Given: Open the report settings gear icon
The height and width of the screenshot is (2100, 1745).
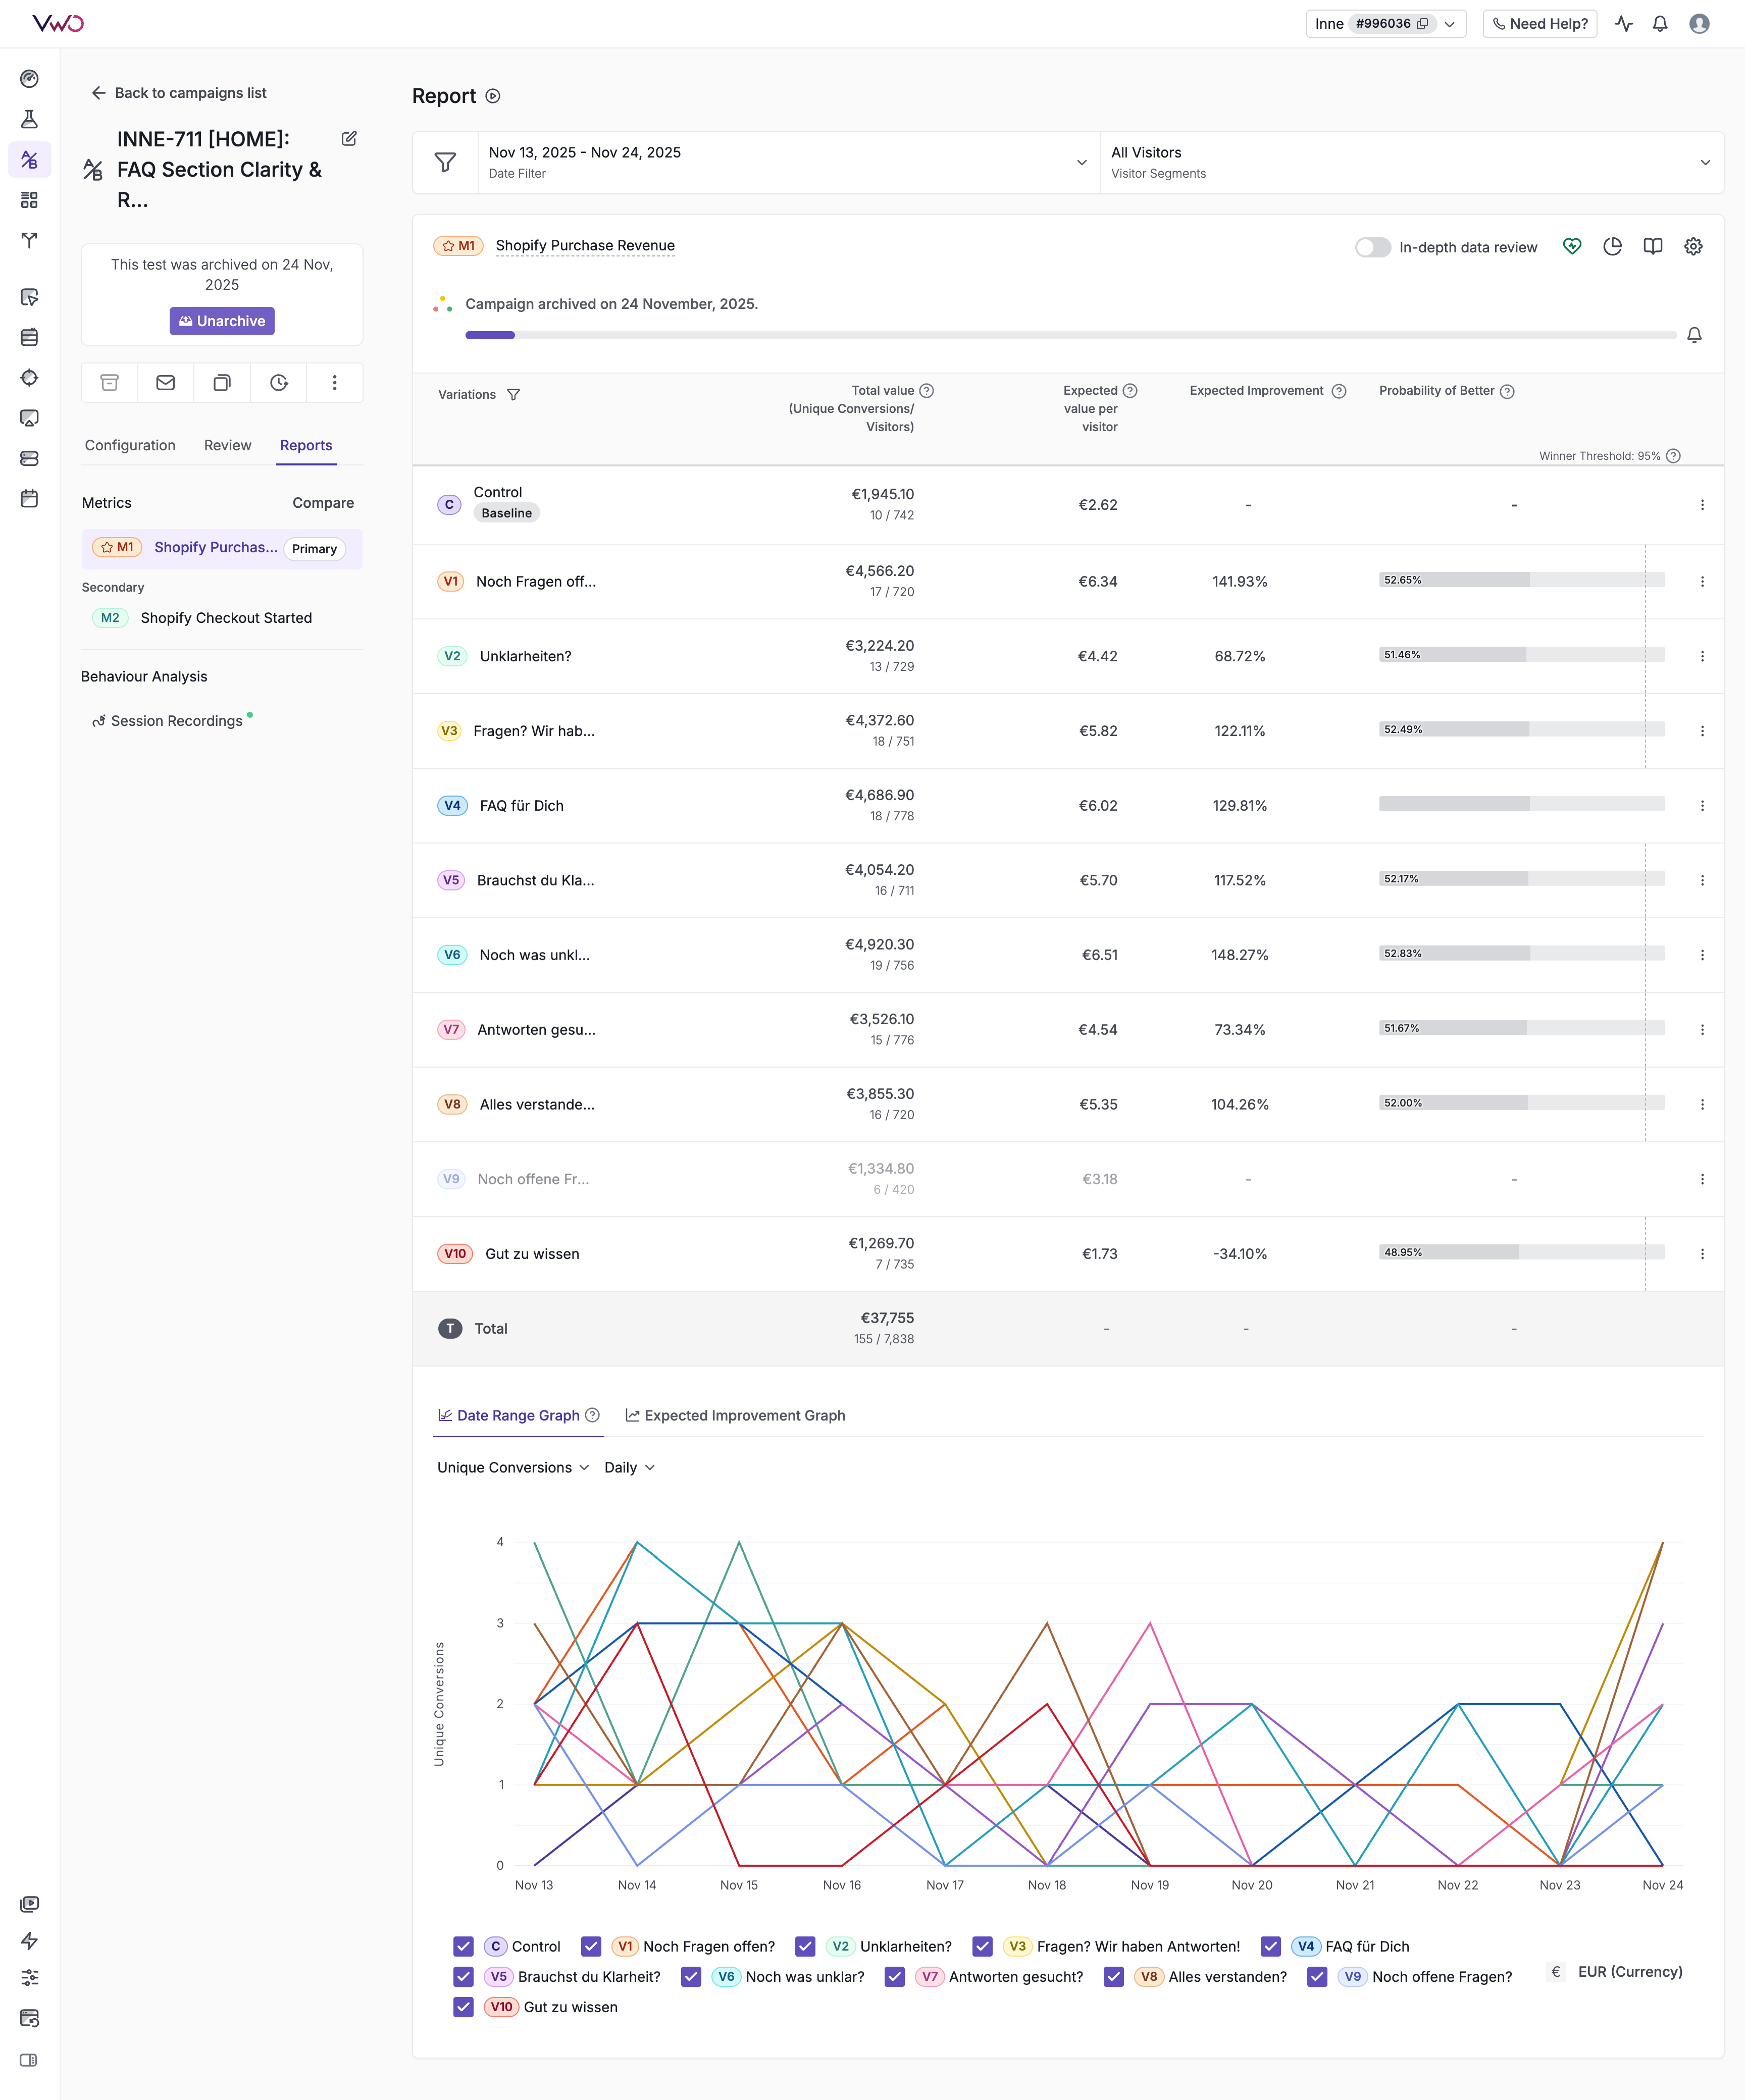Looking at the screenshot, I should tap(1693, 247).
